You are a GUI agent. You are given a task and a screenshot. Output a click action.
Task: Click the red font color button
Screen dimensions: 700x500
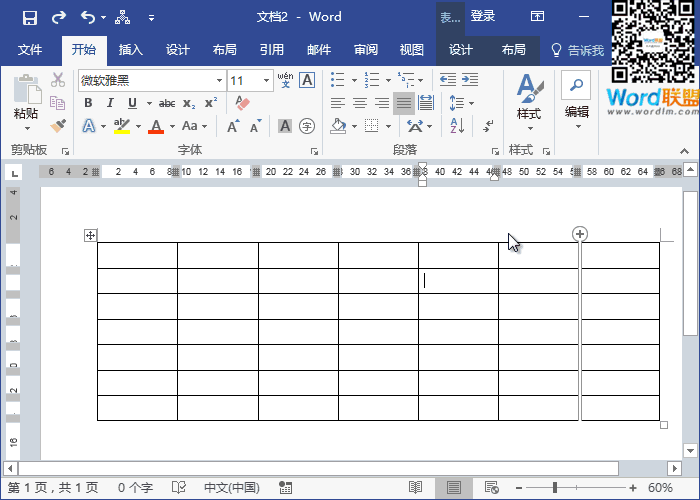click(156, 126)
